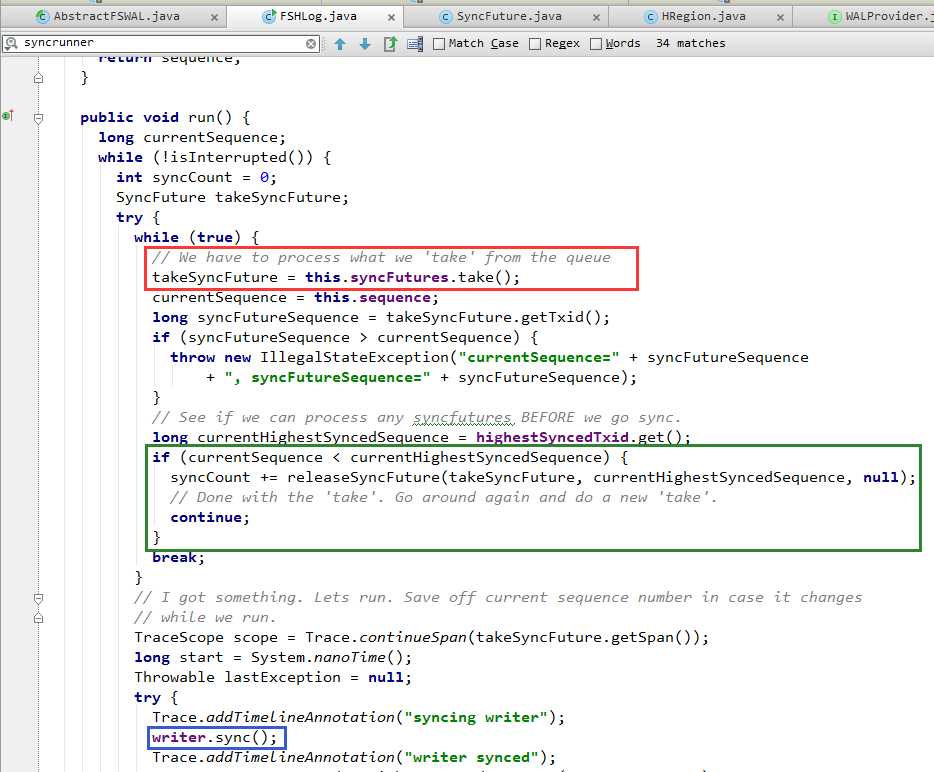Collapse the 'I got something' comment block

tap(39, 598)
